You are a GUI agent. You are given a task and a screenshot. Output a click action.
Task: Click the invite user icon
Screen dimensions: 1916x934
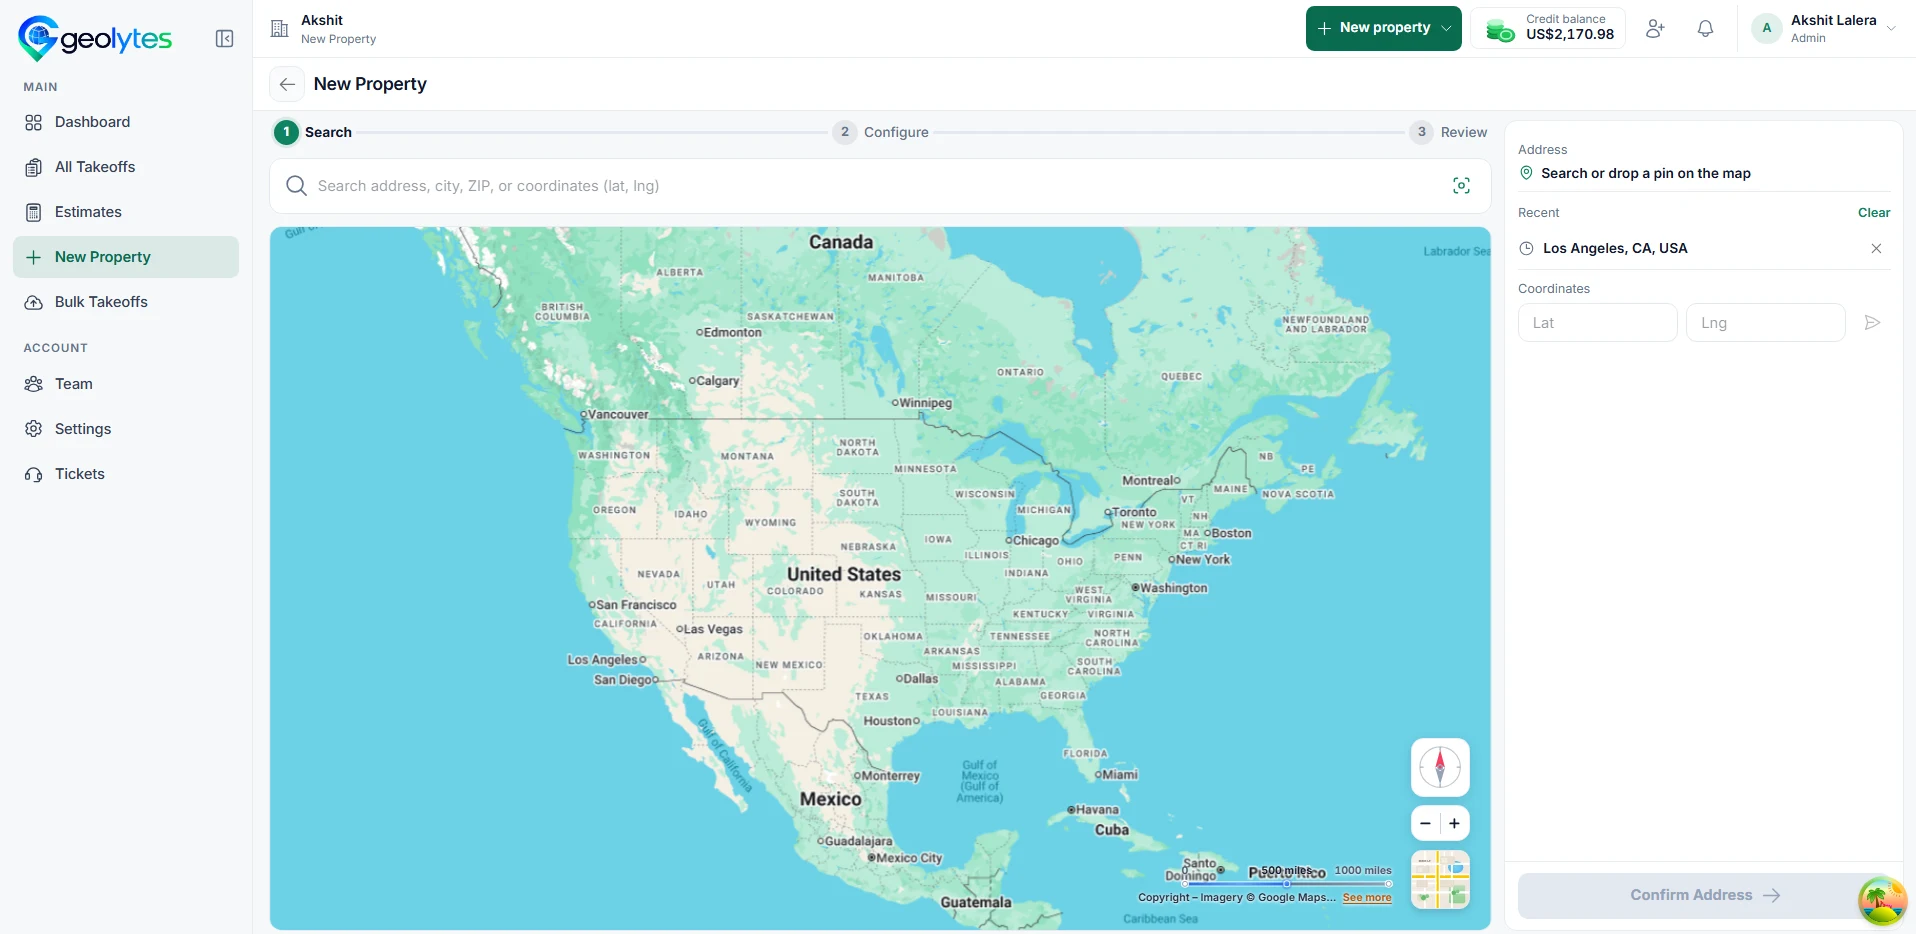tap(1656, 29)
